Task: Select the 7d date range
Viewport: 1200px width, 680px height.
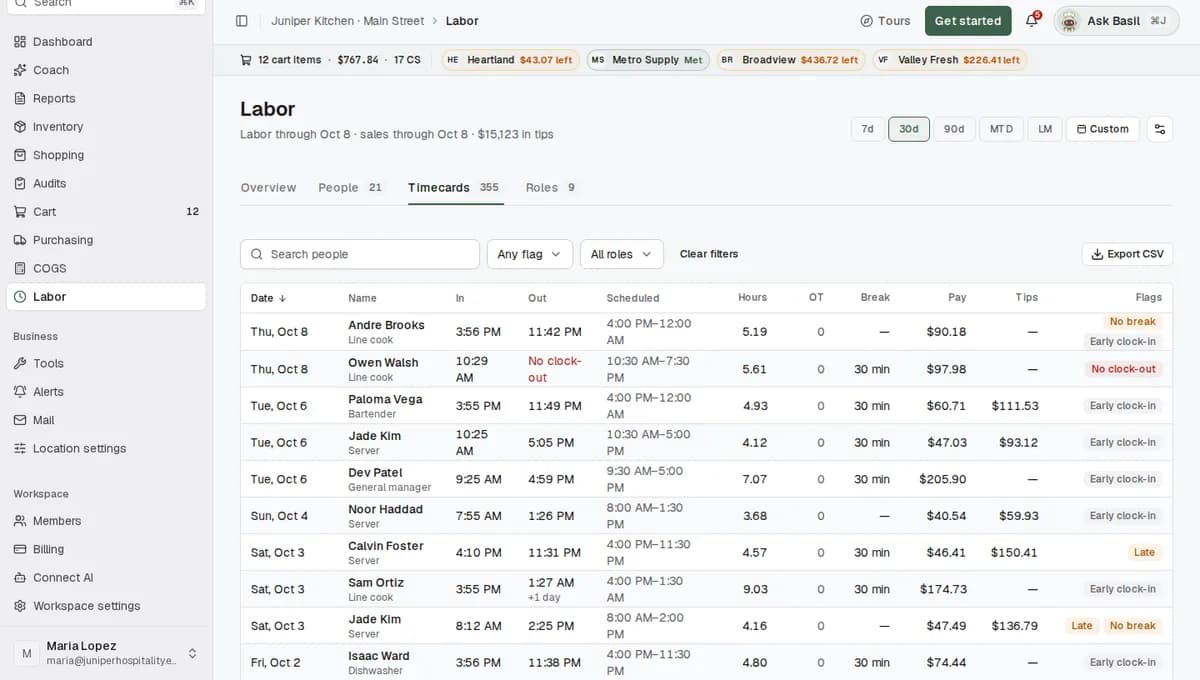Action: coord(867,129)
